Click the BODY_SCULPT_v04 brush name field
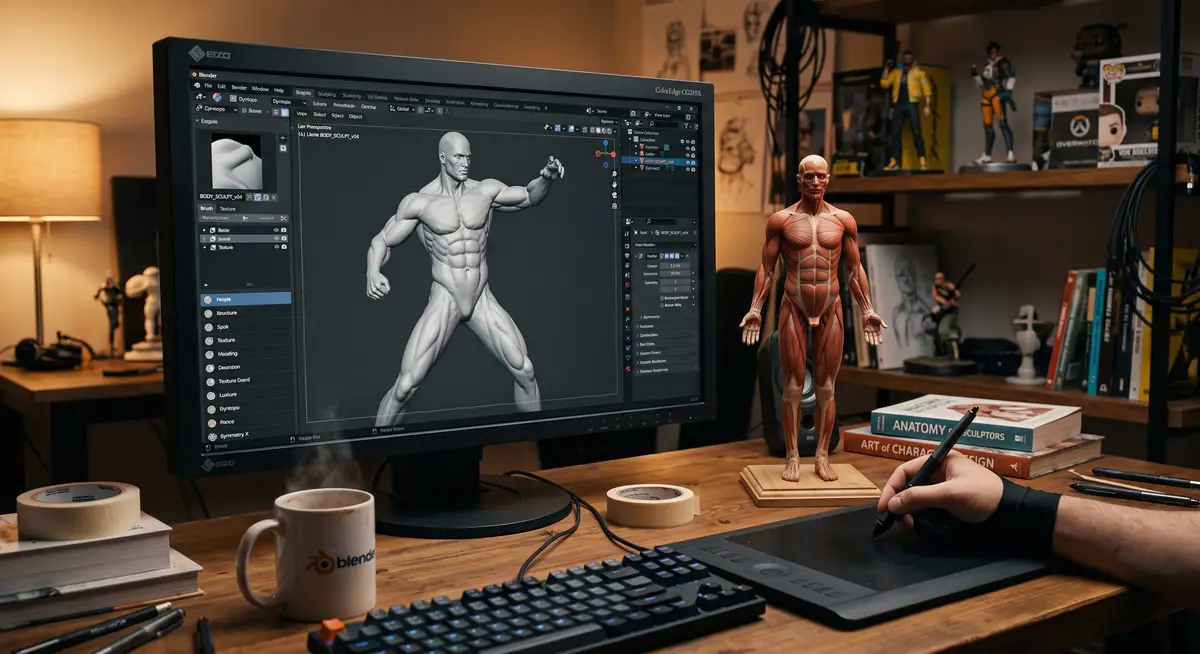 tap(221, 197)
